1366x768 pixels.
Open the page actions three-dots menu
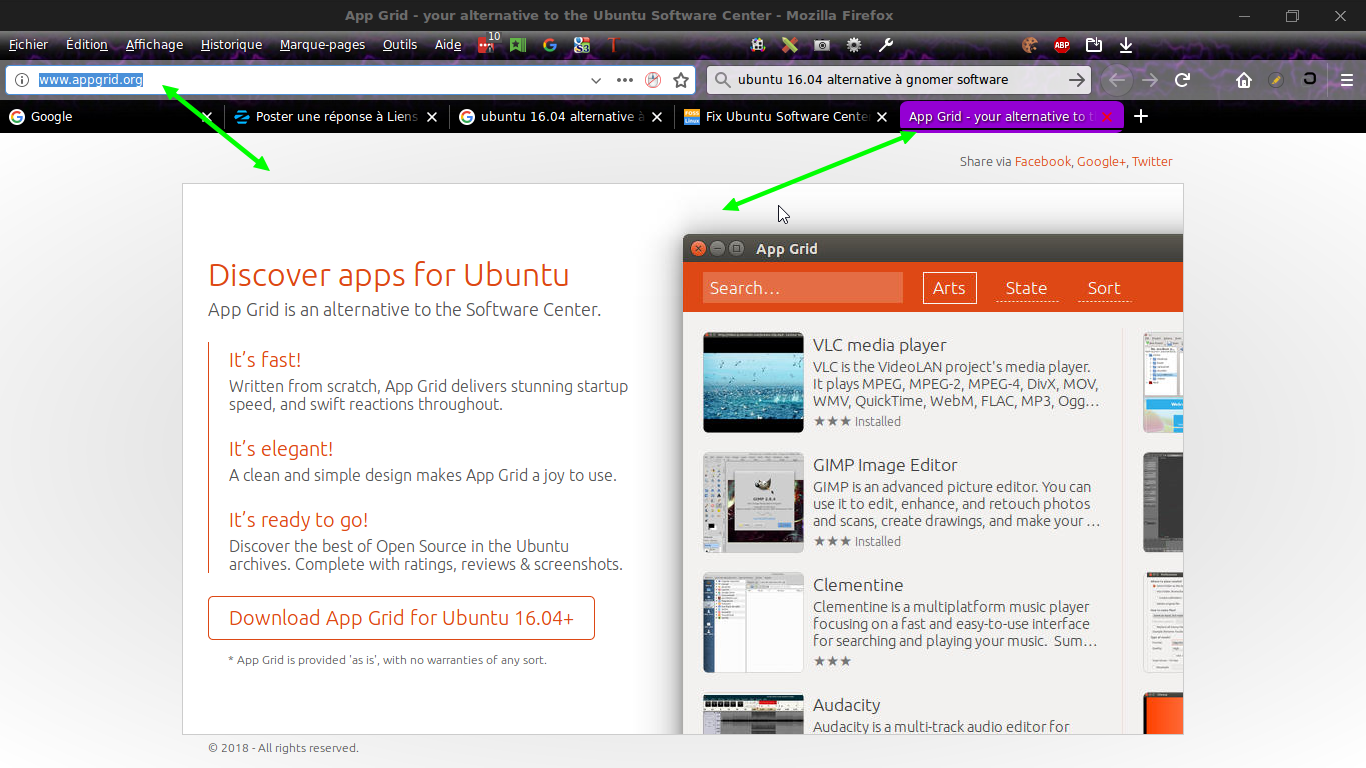pyautogui.click(x=625, y=80)
